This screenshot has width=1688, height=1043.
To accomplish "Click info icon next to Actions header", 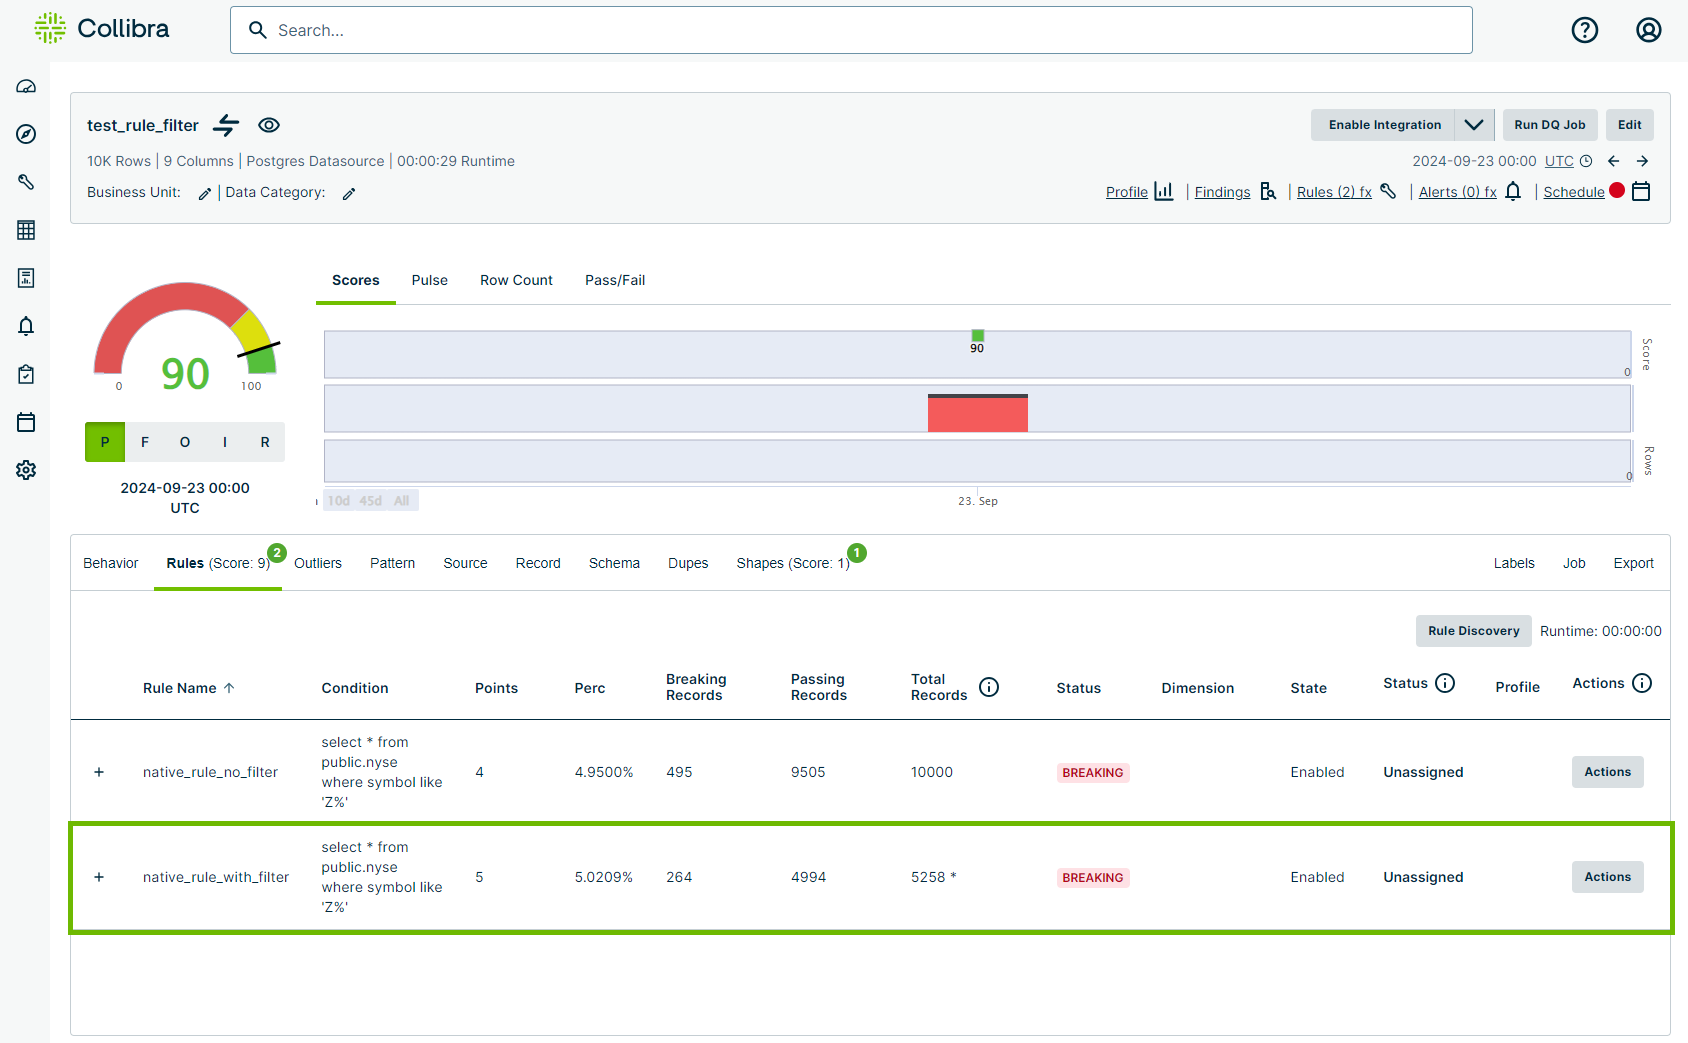I will (x=1642, y=683).
